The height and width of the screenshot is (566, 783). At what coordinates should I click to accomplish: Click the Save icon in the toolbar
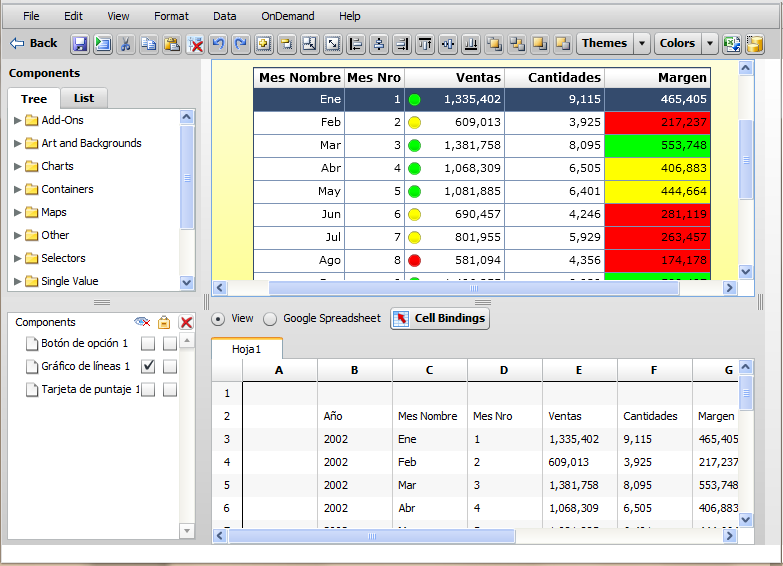[x=79, y=44]
